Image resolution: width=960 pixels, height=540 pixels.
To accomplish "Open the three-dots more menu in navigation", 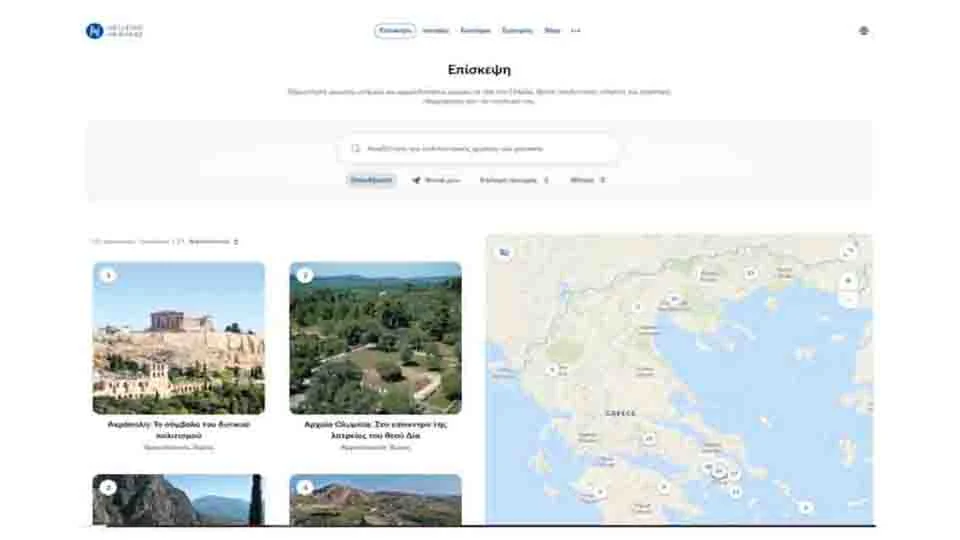I will 575,31.
